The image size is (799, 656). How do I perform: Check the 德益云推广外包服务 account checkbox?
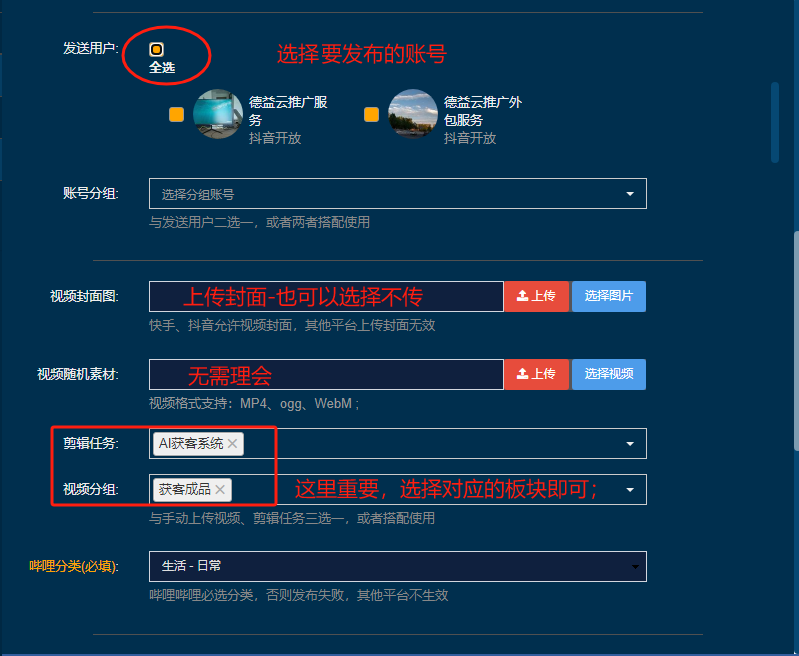pyautogui.click(x=371, y=114)
